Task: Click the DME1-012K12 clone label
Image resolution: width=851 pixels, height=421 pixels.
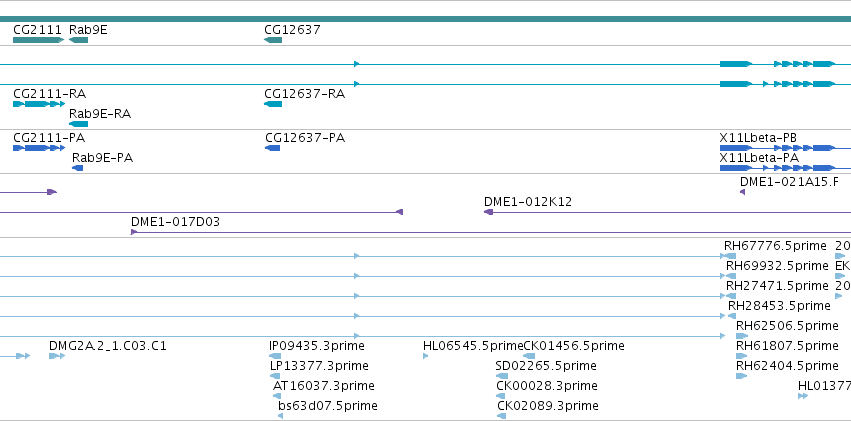Action: point(528,202)
